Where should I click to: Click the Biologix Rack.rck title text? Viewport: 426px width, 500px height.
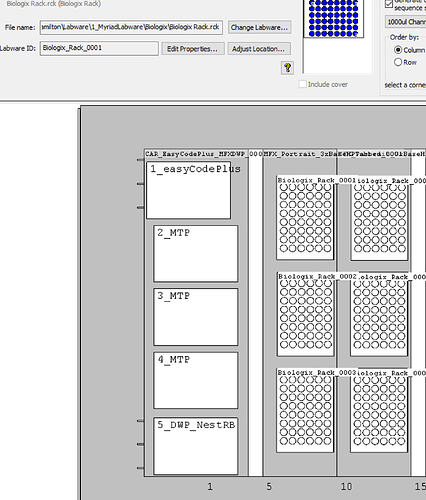54,4
